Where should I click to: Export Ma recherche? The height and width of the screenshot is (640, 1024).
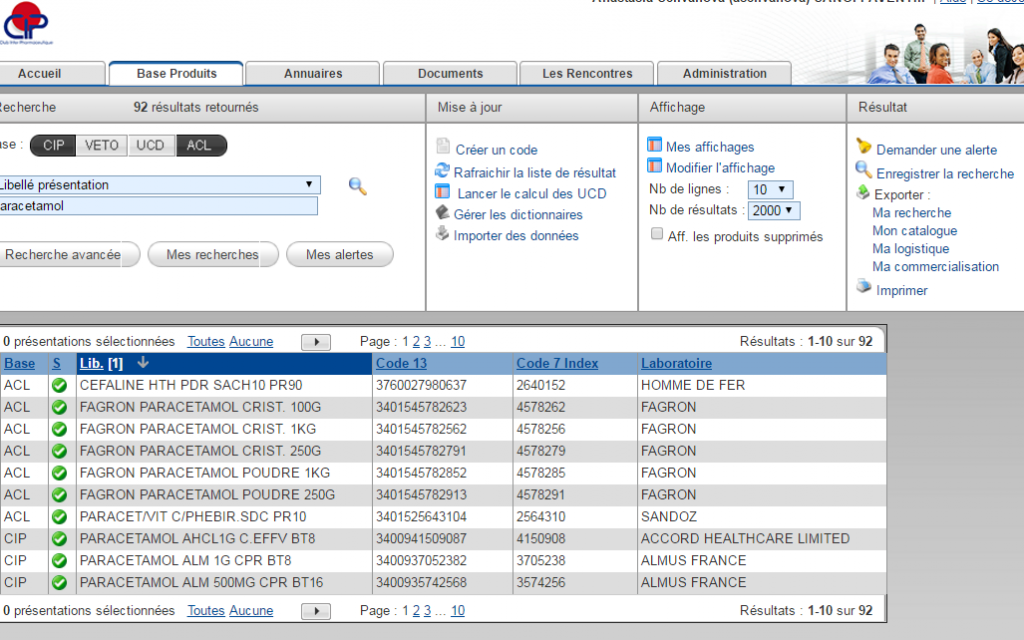912,213
